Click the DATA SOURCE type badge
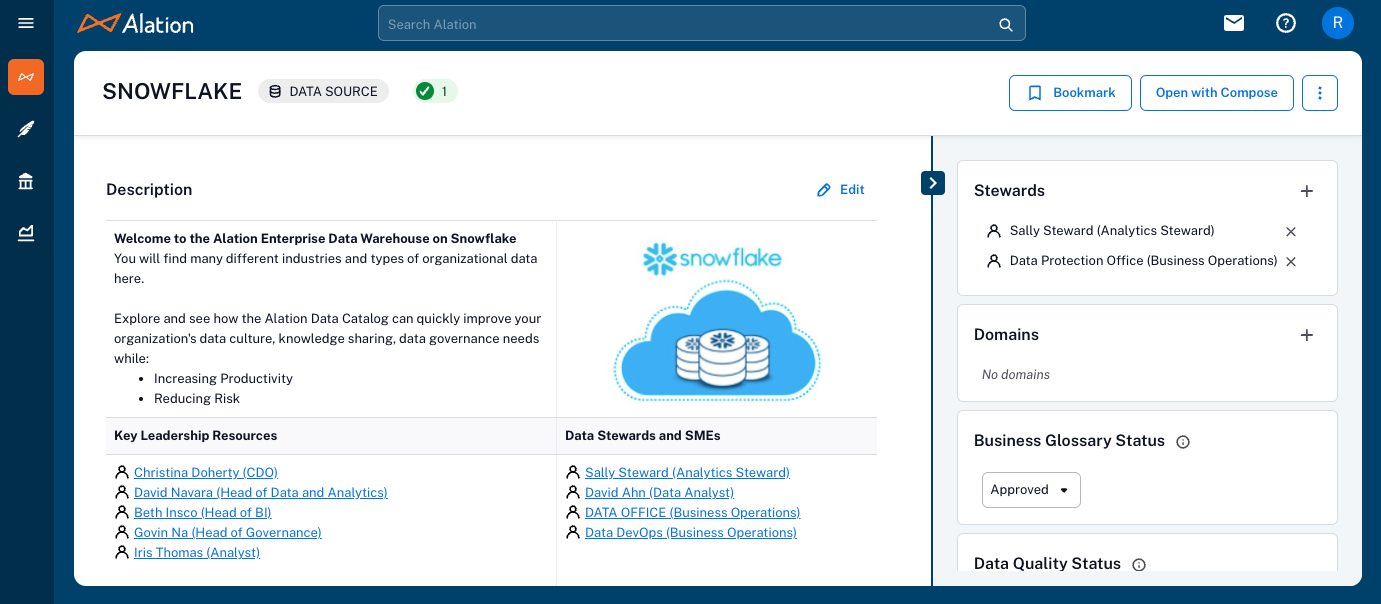Image resolution: width=1381 pixels, height=604 pixels. coord(323,91)
